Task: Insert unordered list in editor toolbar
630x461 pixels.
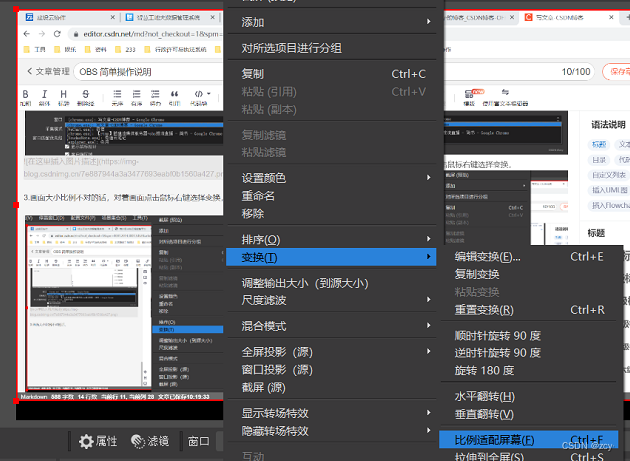Action: [117, 94]
